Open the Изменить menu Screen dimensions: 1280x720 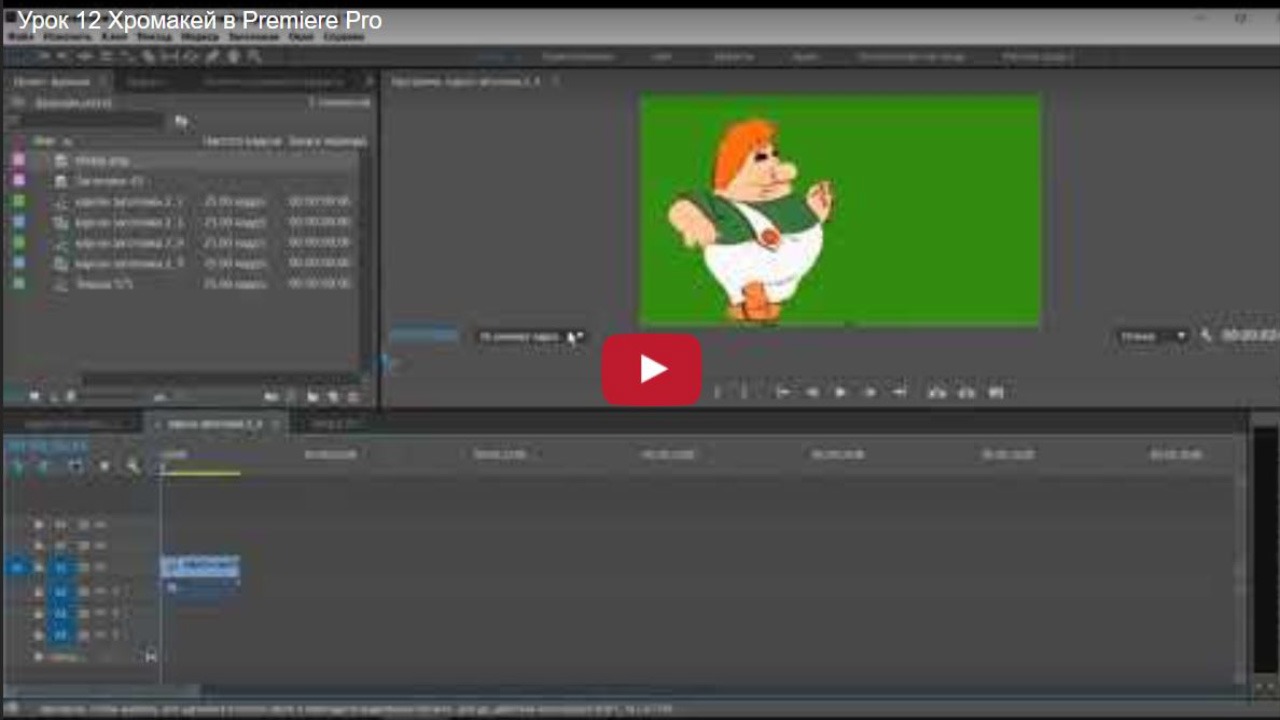tap(67, 38)
